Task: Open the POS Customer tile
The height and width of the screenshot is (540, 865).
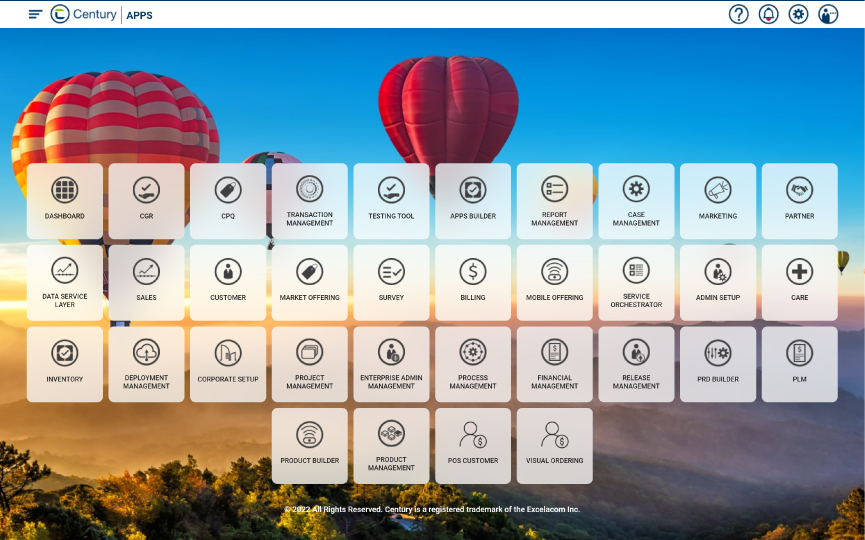Action: [473, 446]
